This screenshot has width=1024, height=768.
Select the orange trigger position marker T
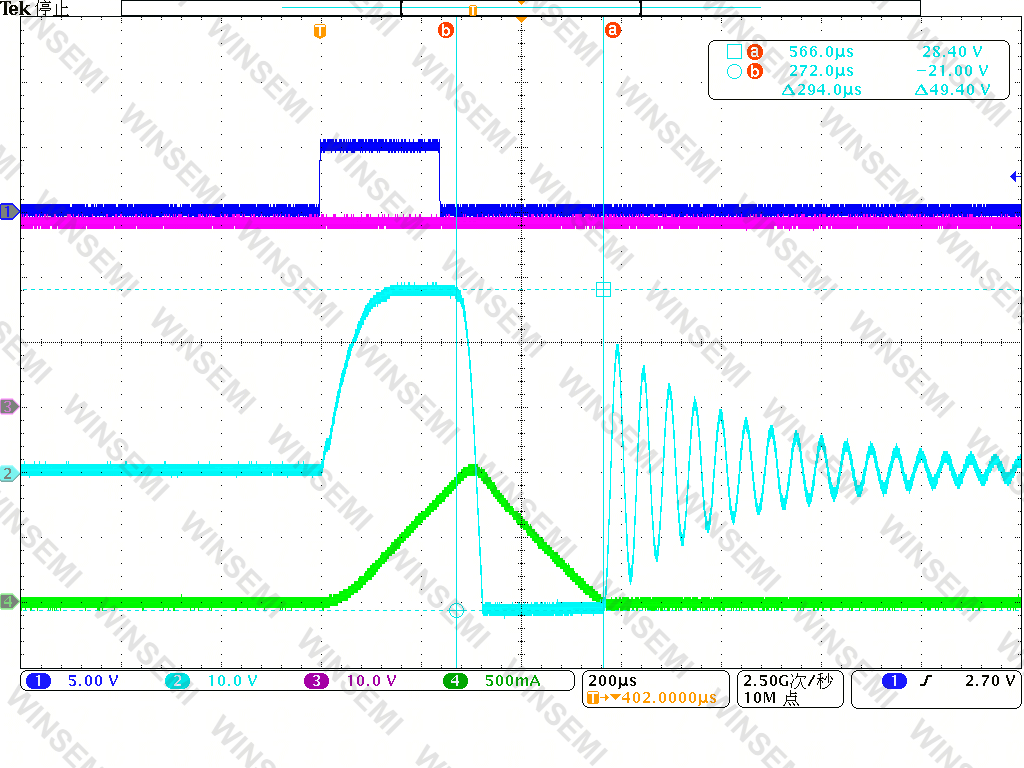coord(319,31)
